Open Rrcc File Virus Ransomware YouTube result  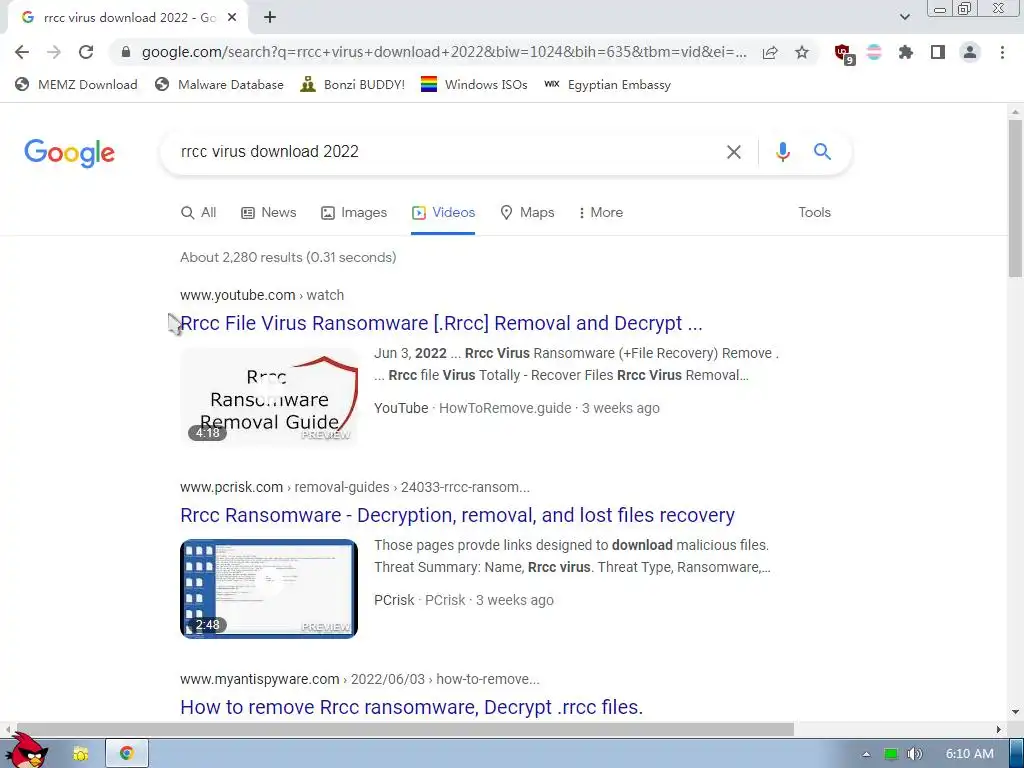click(441, 323)
